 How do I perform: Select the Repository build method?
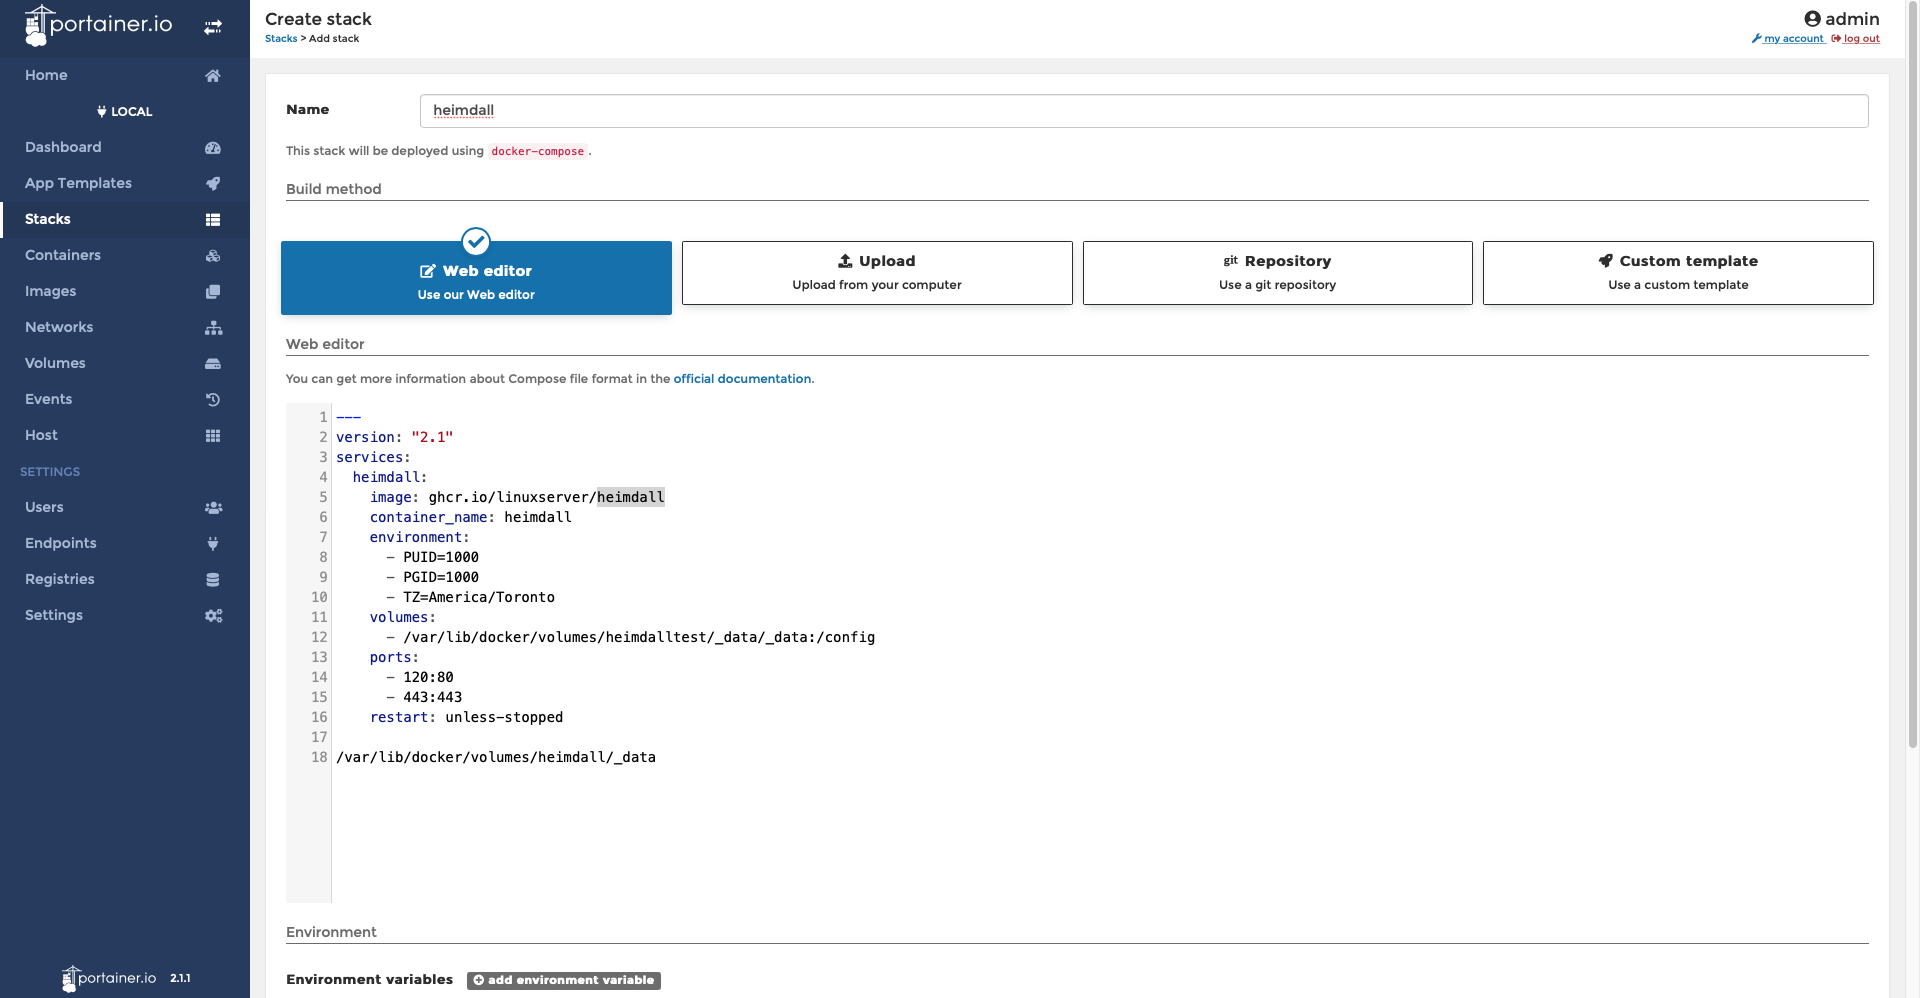click(x=1277, y=273)
